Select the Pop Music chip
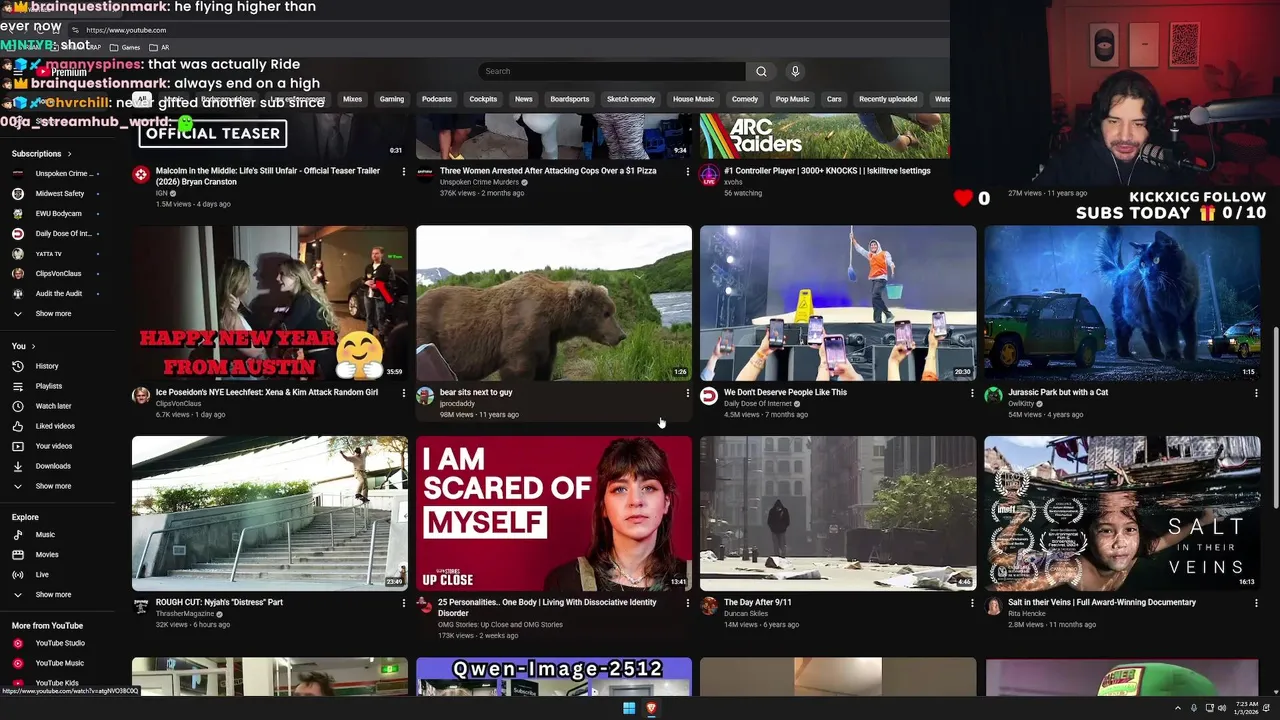Image resolution: width=1280 pixels, height=720 pixels. (x=793, y=99)
